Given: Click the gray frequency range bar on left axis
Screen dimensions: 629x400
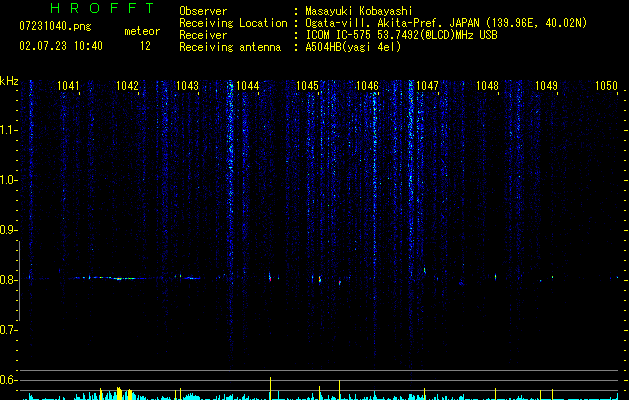Looking at the screenshot, I should pyautogui.click(x=19, y=281).
